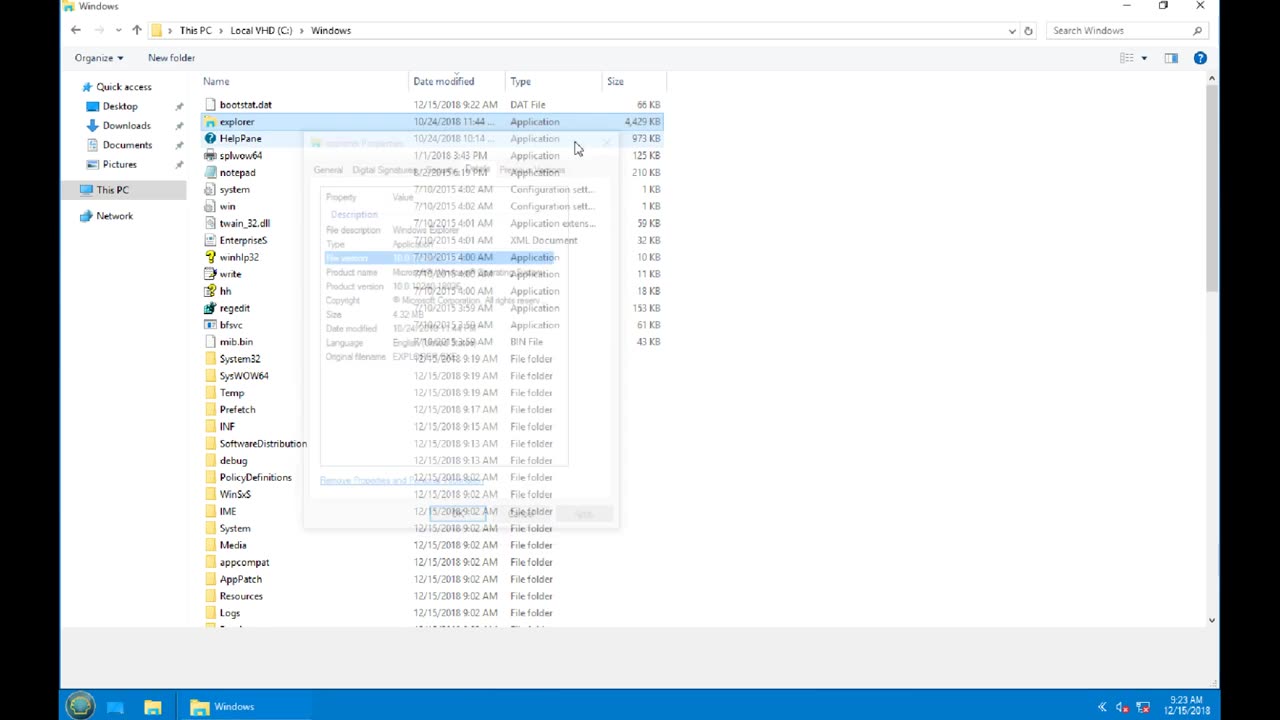Switch to the General tab in Properties
The image size is (1280, 720).
[x=328, y=170]
